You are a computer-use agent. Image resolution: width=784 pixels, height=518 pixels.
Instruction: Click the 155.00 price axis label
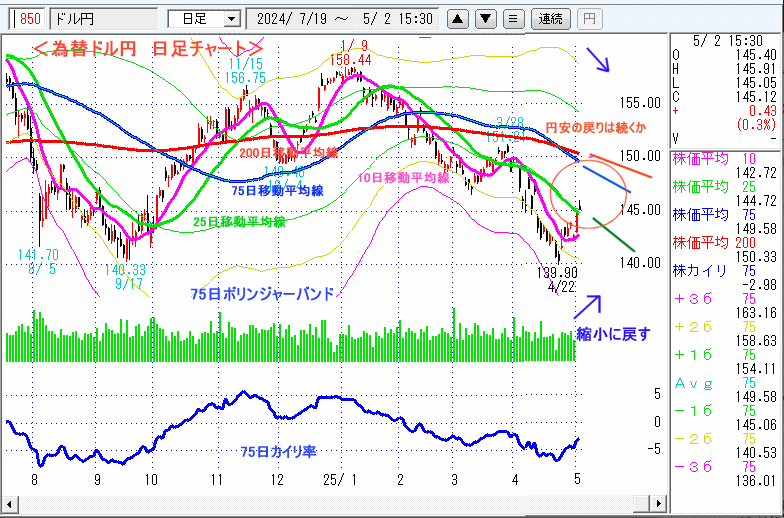coord(640,104)
